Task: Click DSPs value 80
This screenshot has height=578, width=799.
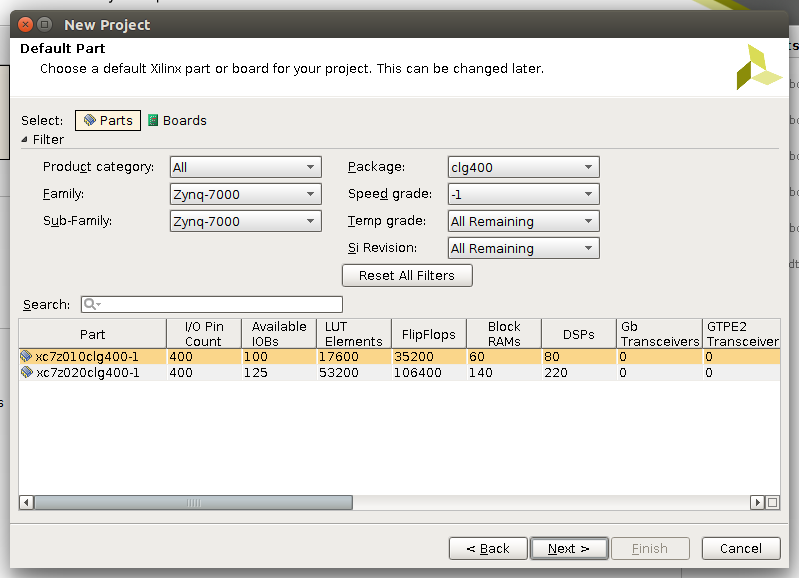Action: [552, 356]
